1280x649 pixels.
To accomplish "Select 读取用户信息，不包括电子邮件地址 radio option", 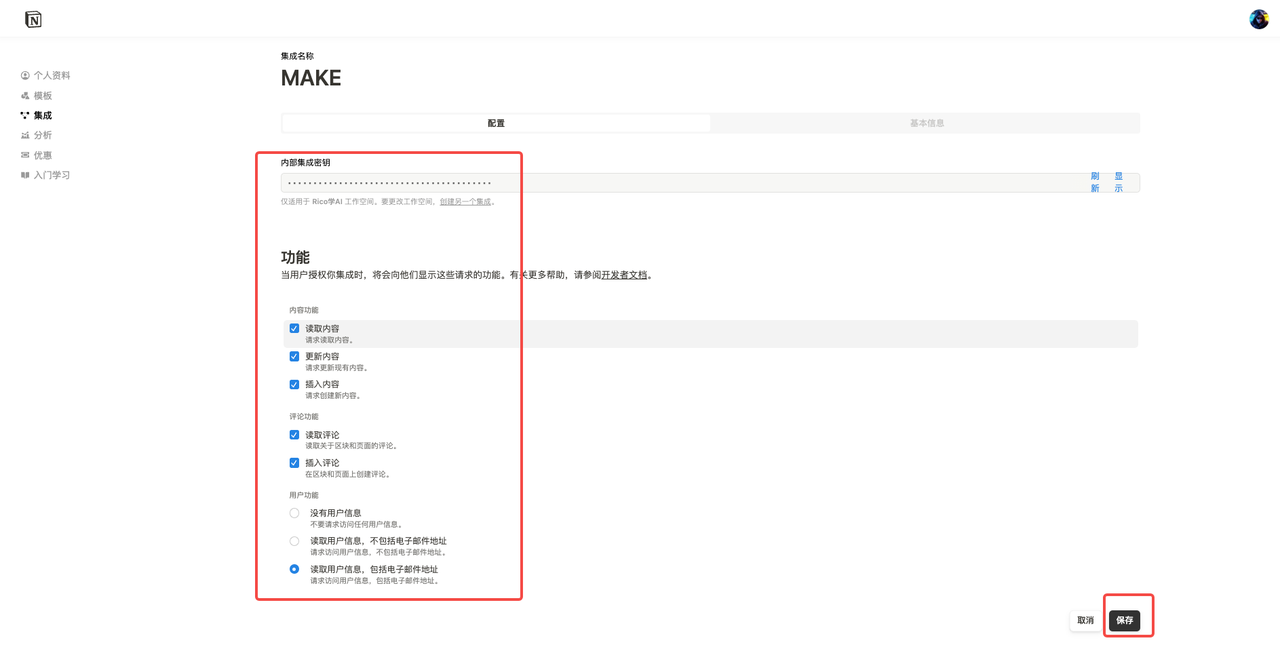I will click(x=294, y=541).
